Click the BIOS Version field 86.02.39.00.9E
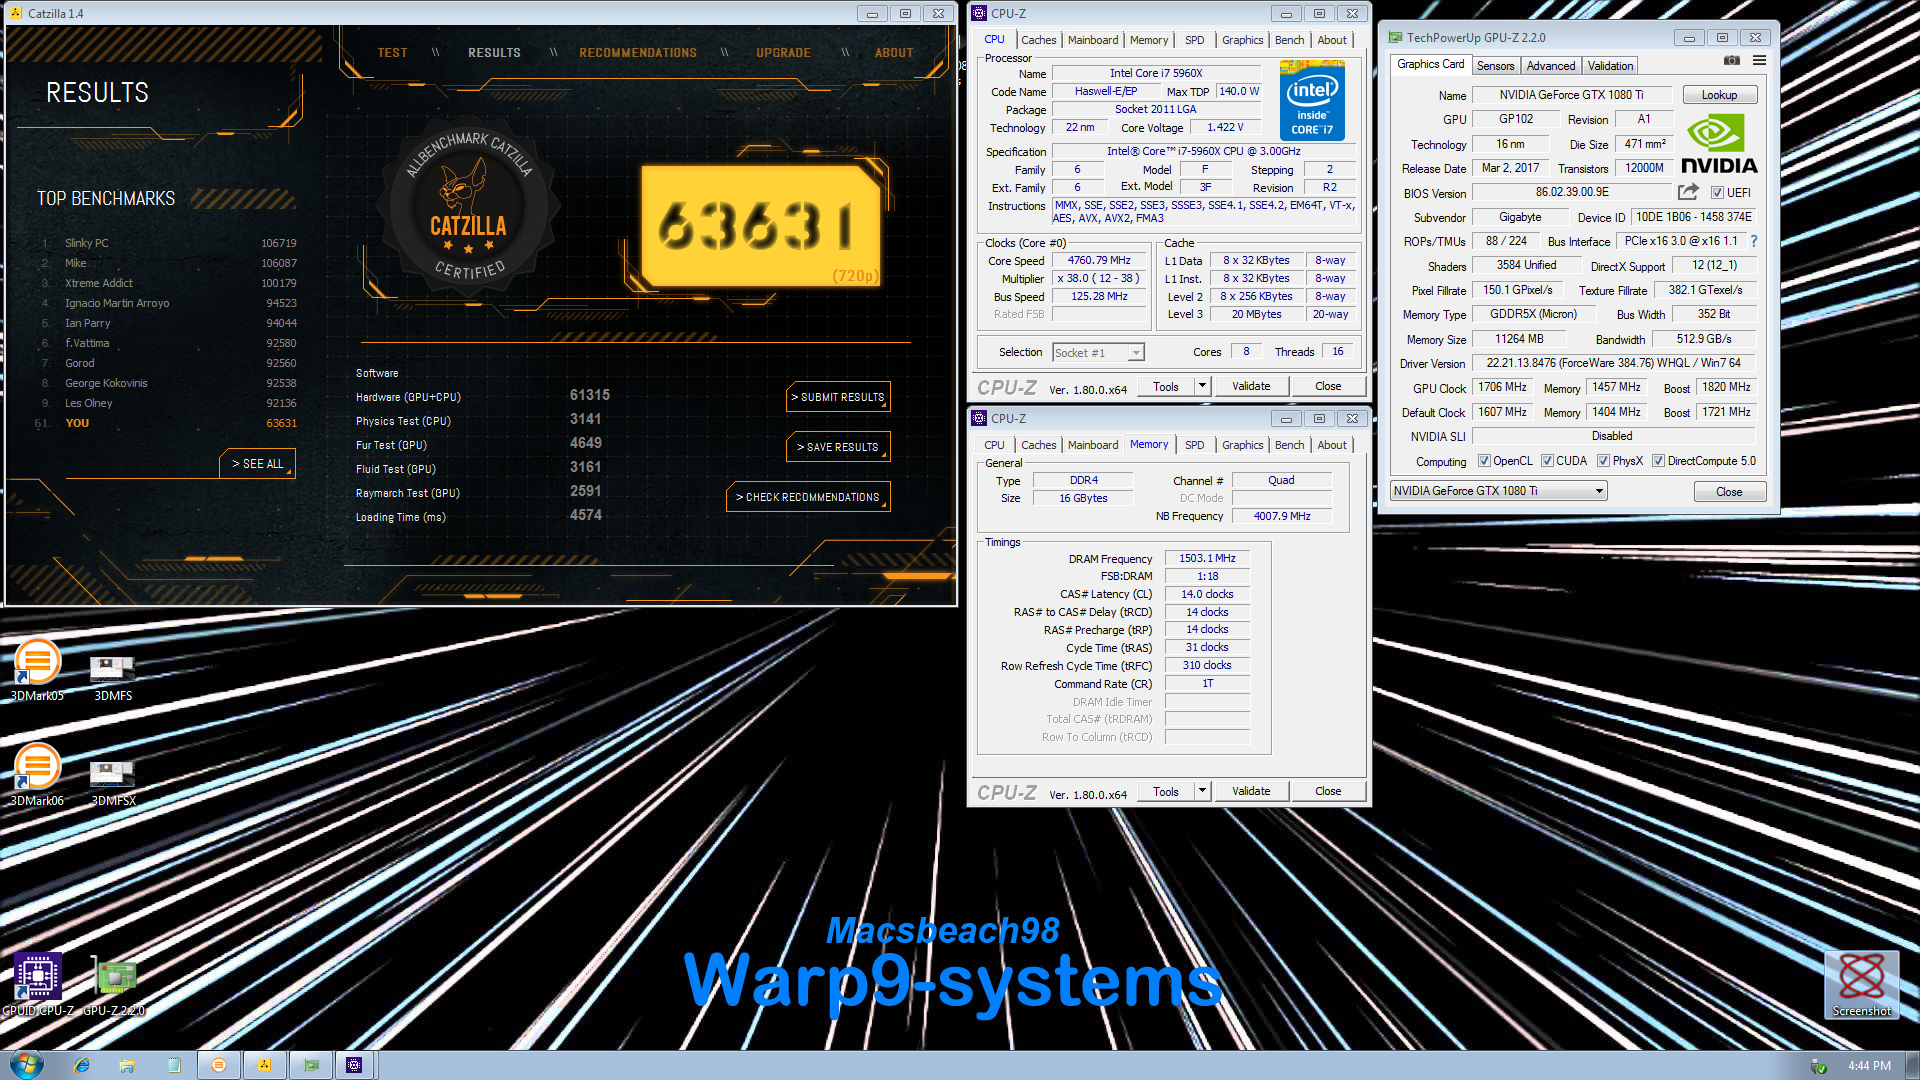Screen dimensions: 1920x1080 coord(1572,192)
